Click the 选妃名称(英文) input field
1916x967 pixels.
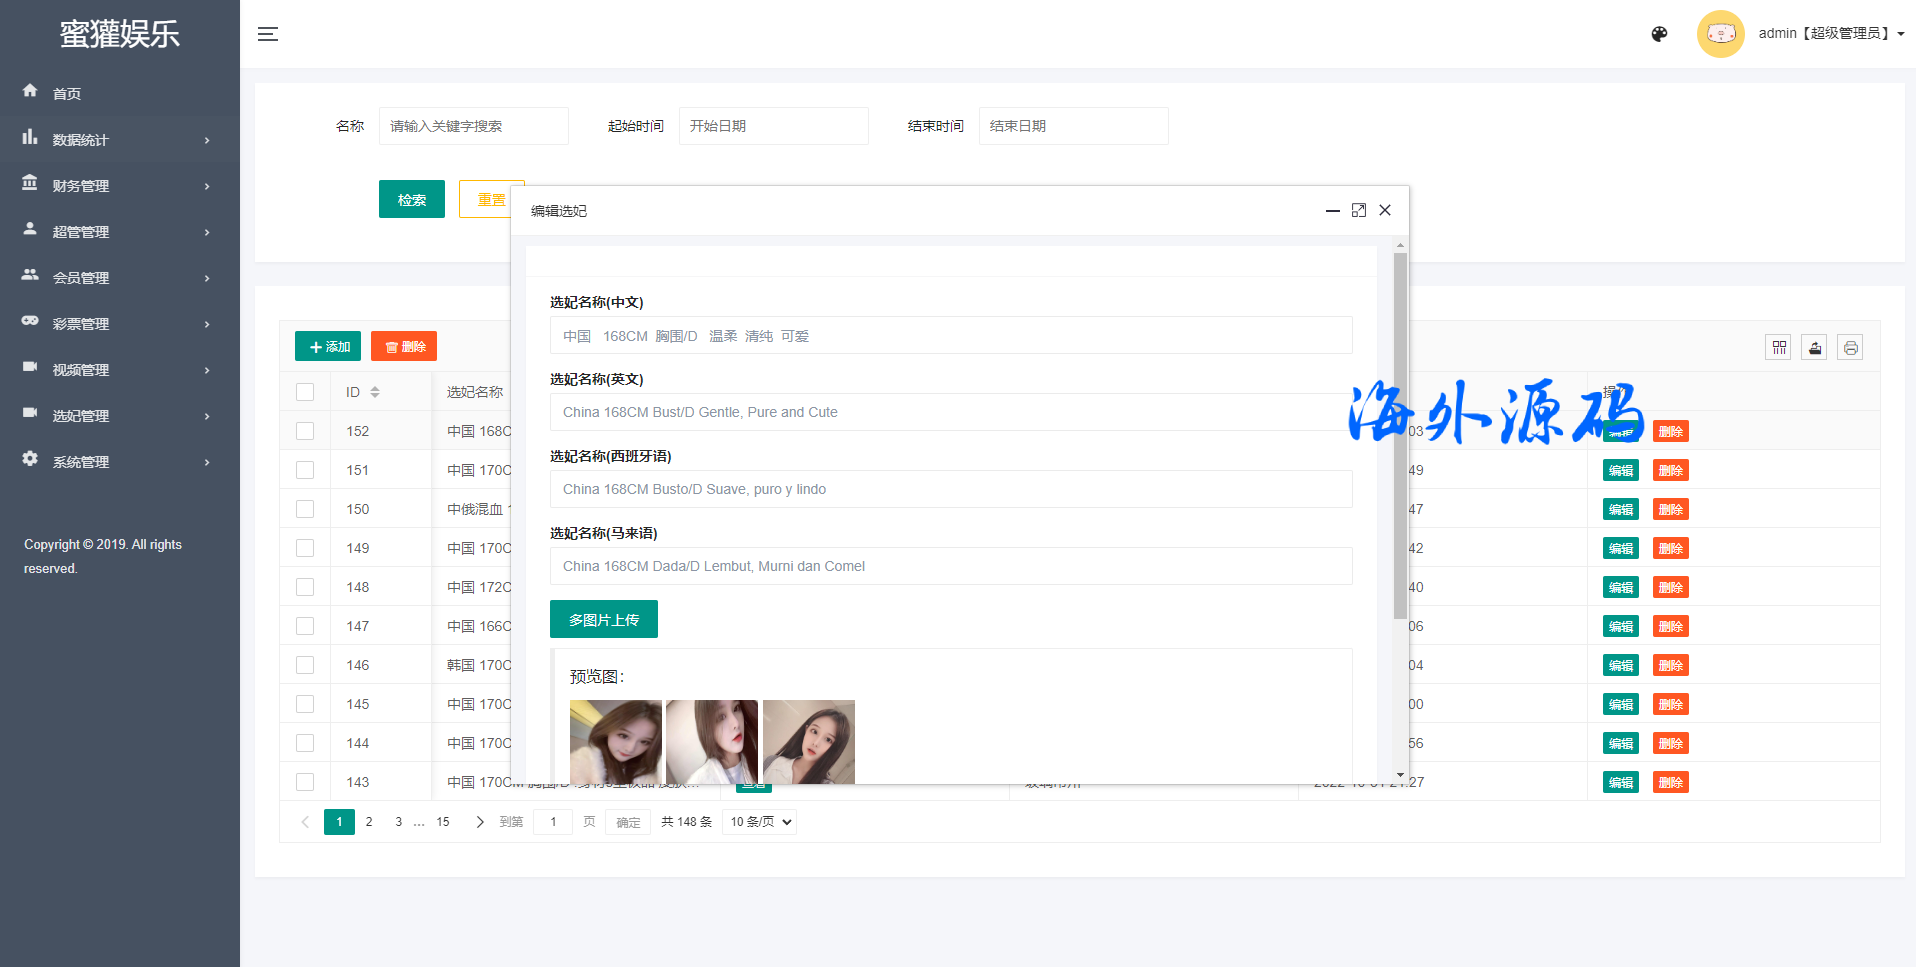point(950,412)
